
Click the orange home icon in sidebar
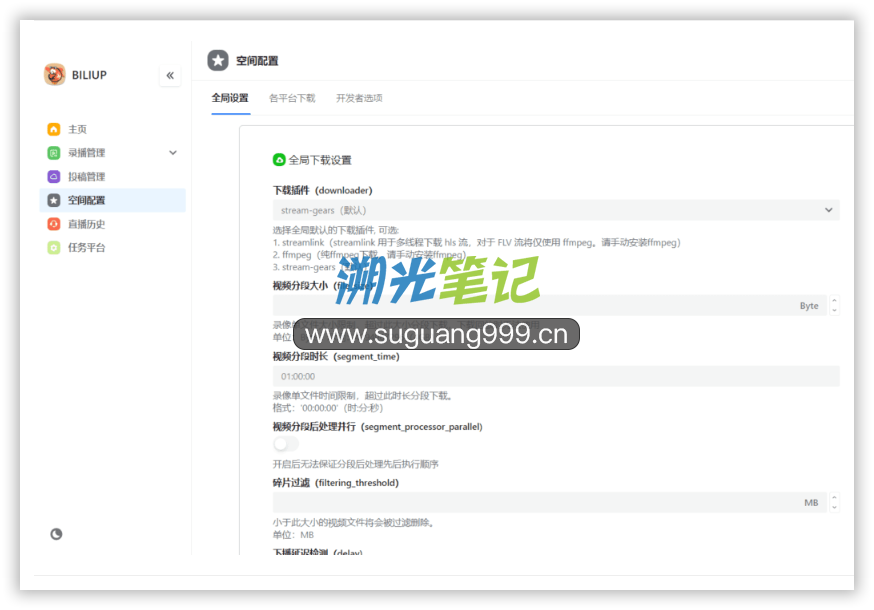tap(54, 129)
